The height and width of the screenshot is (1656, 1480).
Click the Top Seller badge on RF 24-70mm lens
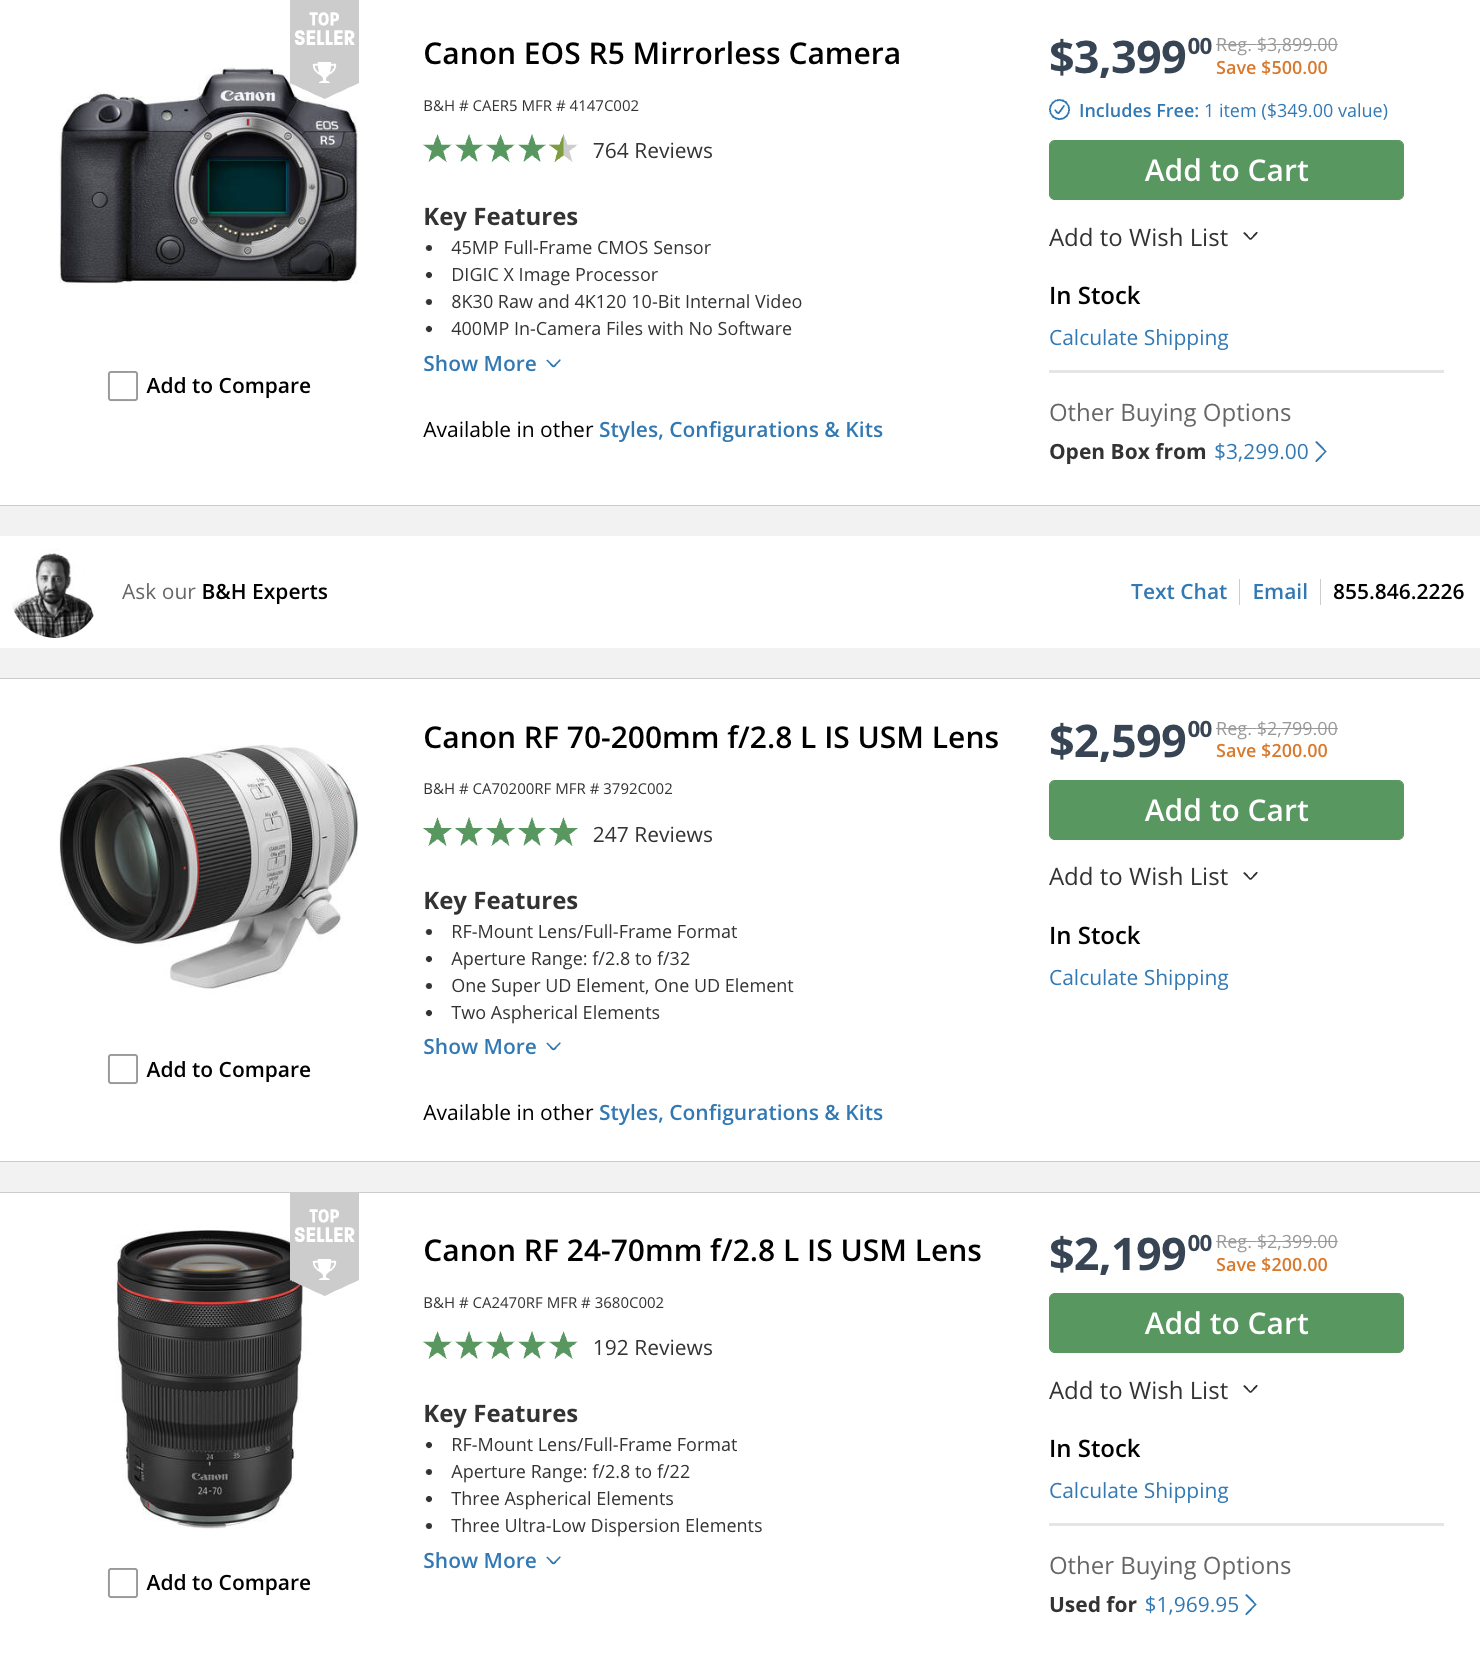pyautogui.click(x=324, y=1243)
